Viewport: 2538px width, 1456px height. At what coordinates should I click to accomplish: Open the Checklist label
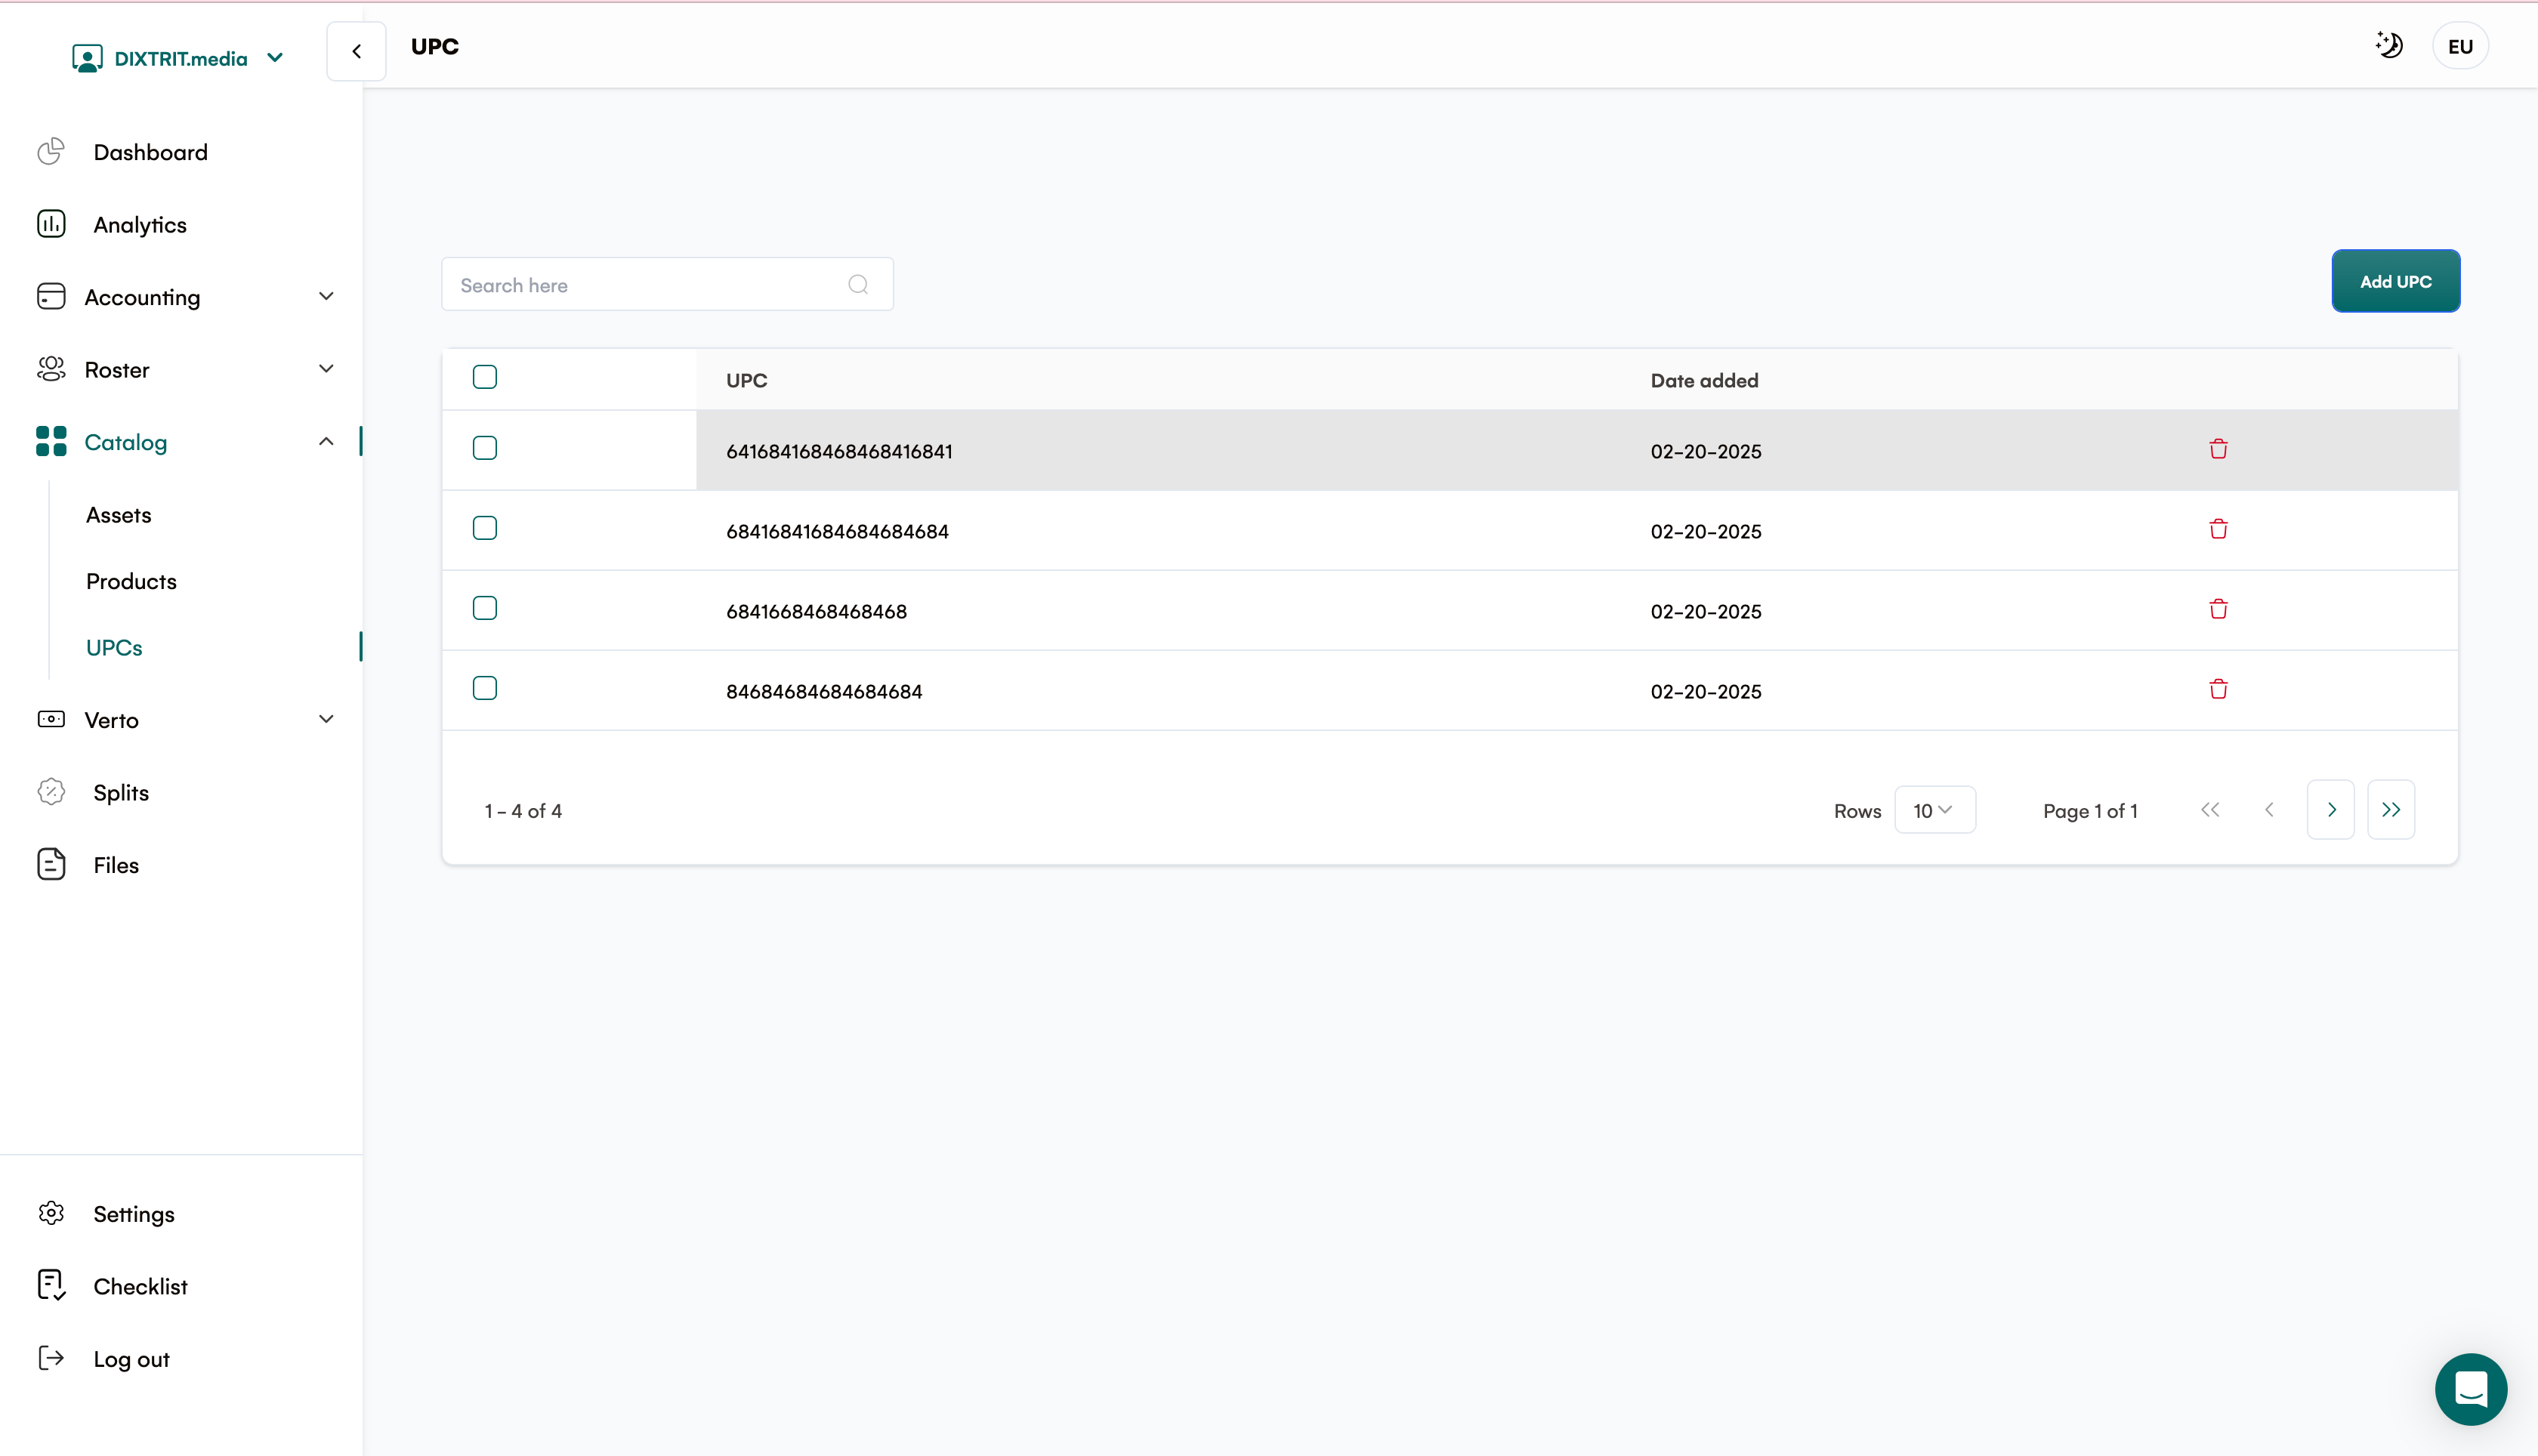point(141,1286)
